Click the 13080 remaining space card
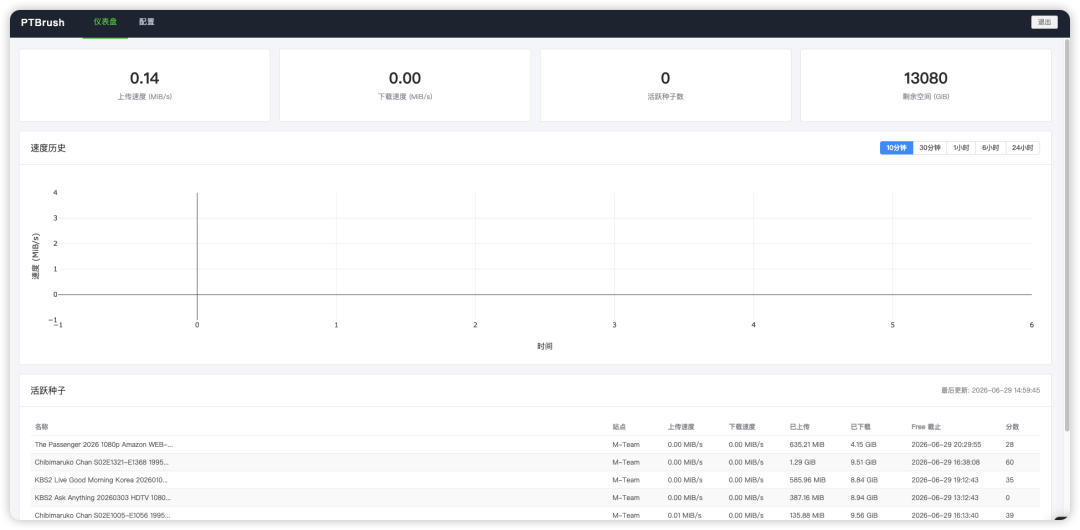 pyautogui.click(x=926, y=85)
